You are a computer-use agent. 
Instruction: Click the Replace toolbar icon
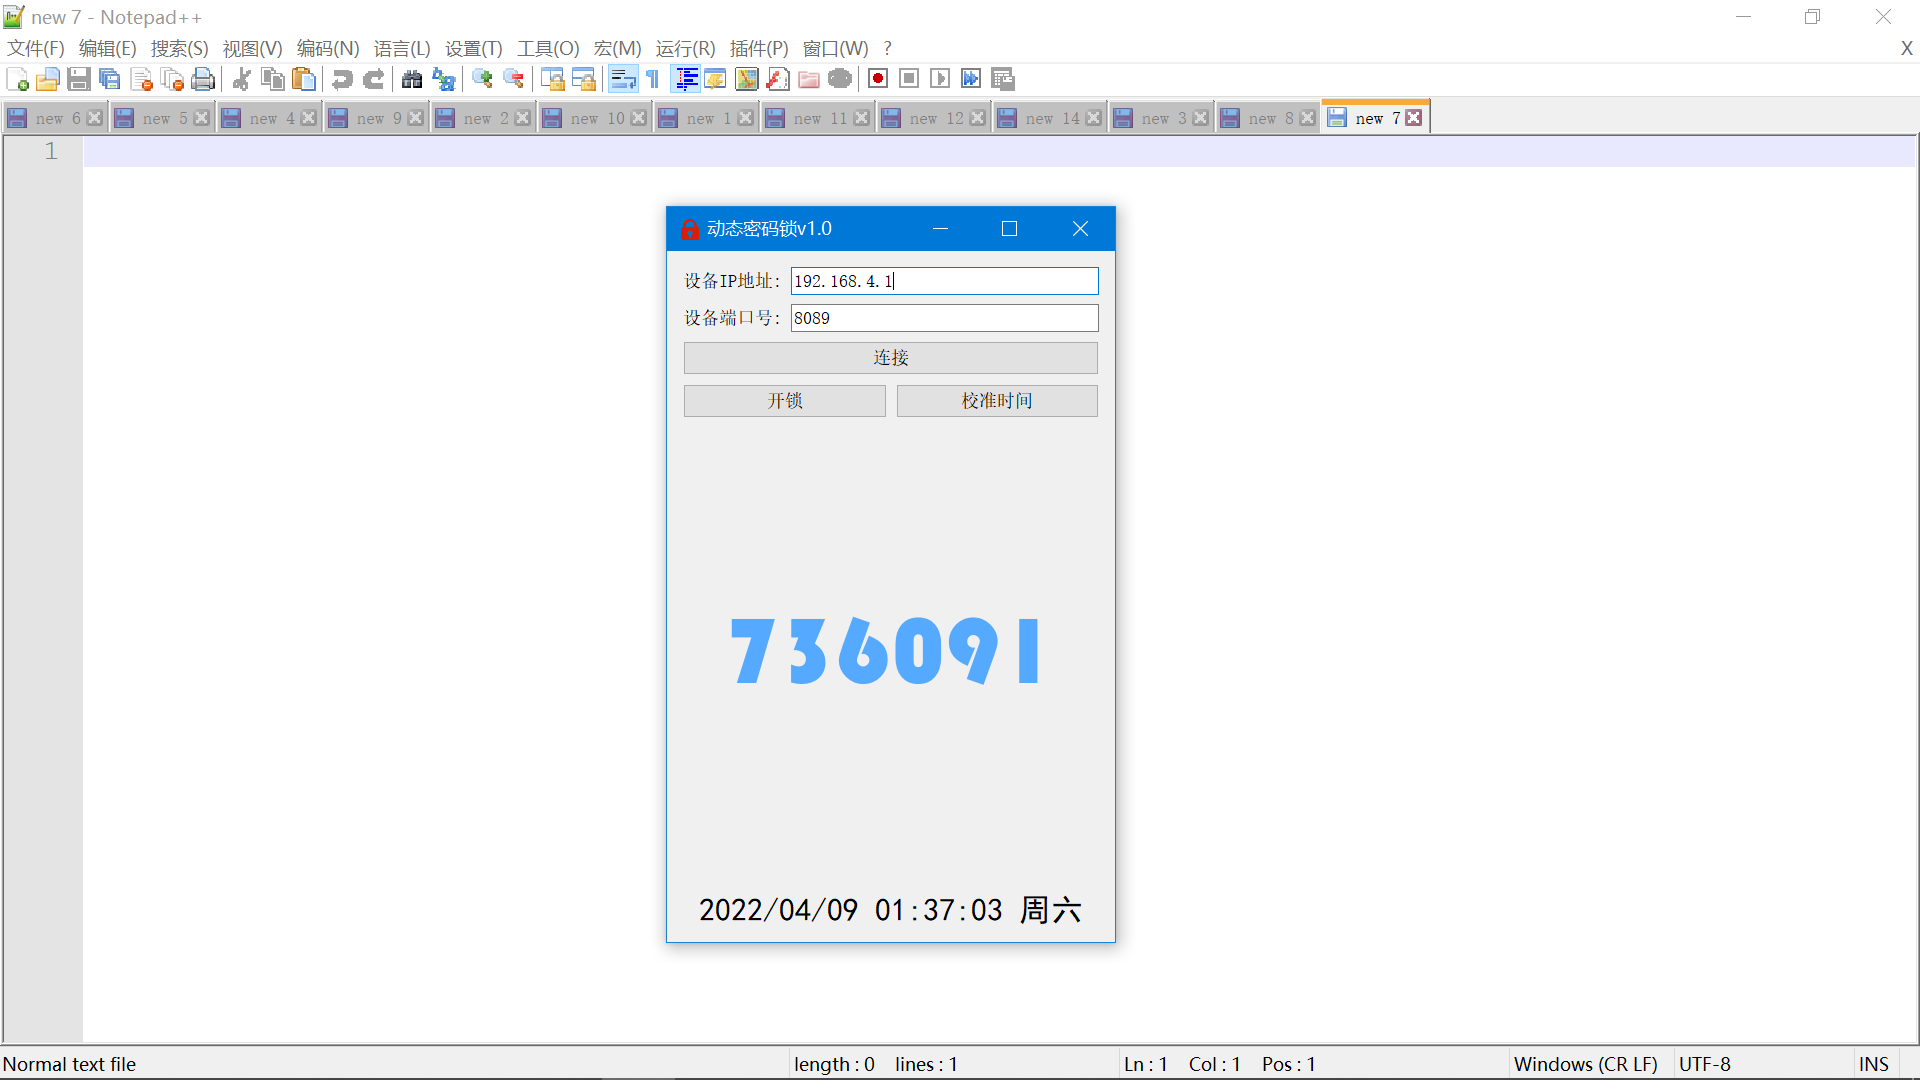pos(443,79)
